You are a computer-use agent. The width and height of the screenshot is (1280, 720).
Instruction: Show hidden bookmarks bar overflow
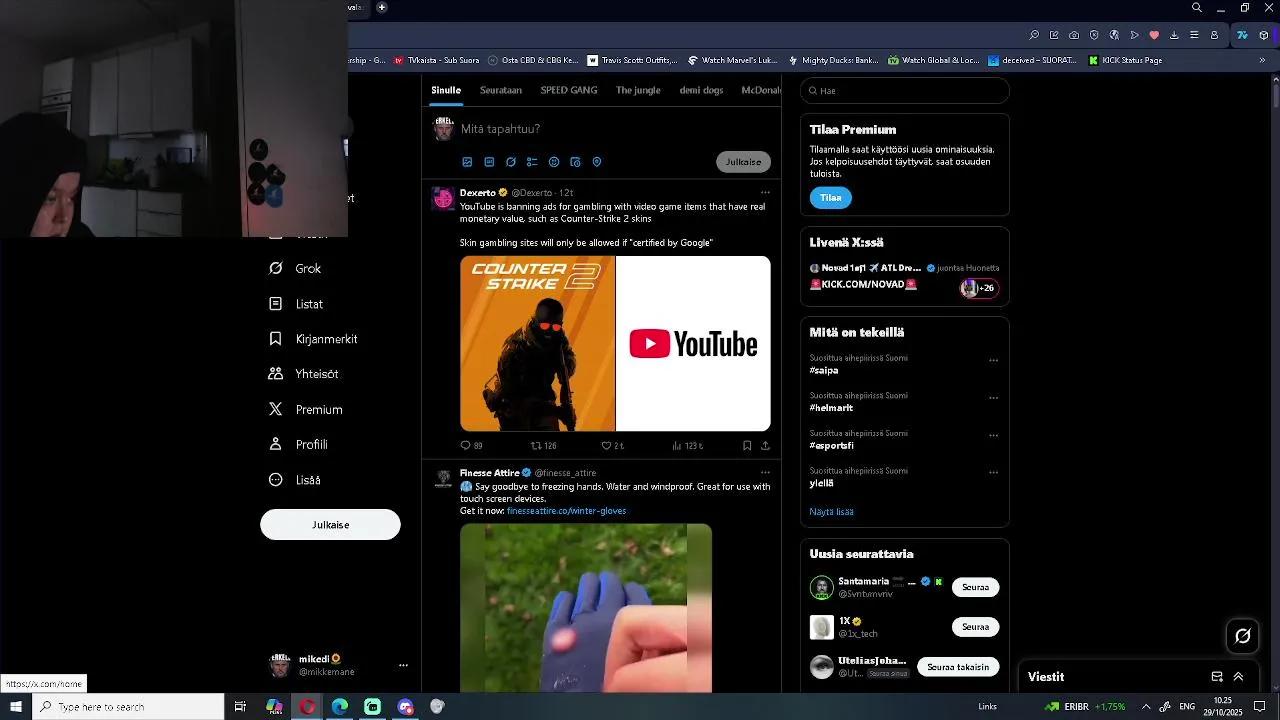coord(1262,60)
